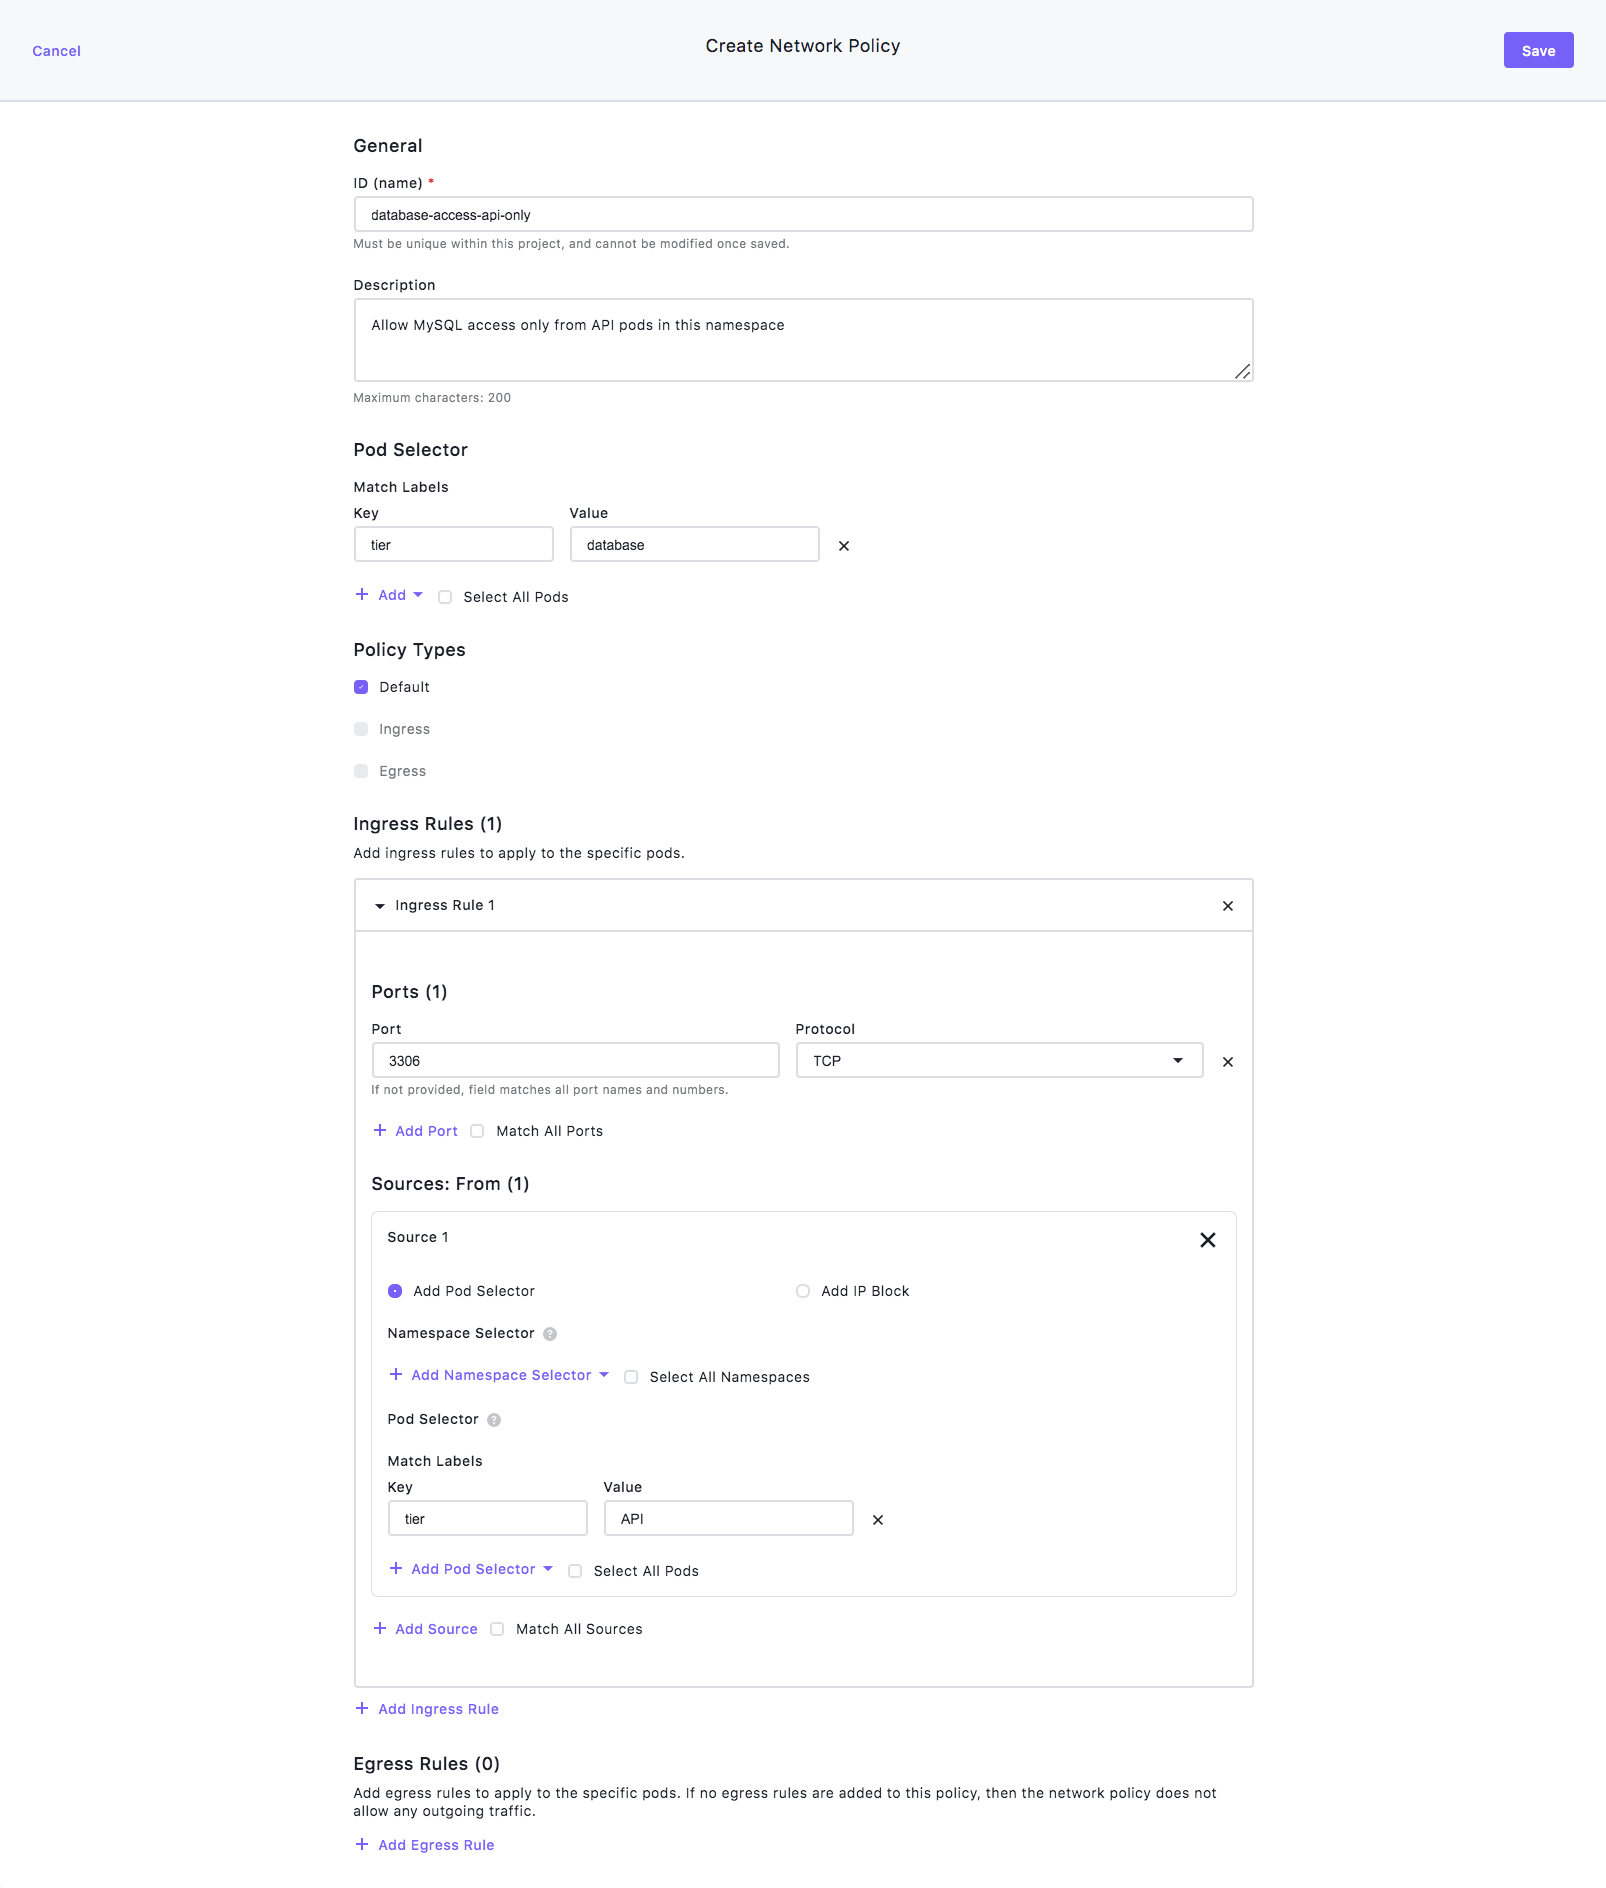The image size is (1606, 1888).
Task: Focus the Description text area
Action: click(803, 340)
